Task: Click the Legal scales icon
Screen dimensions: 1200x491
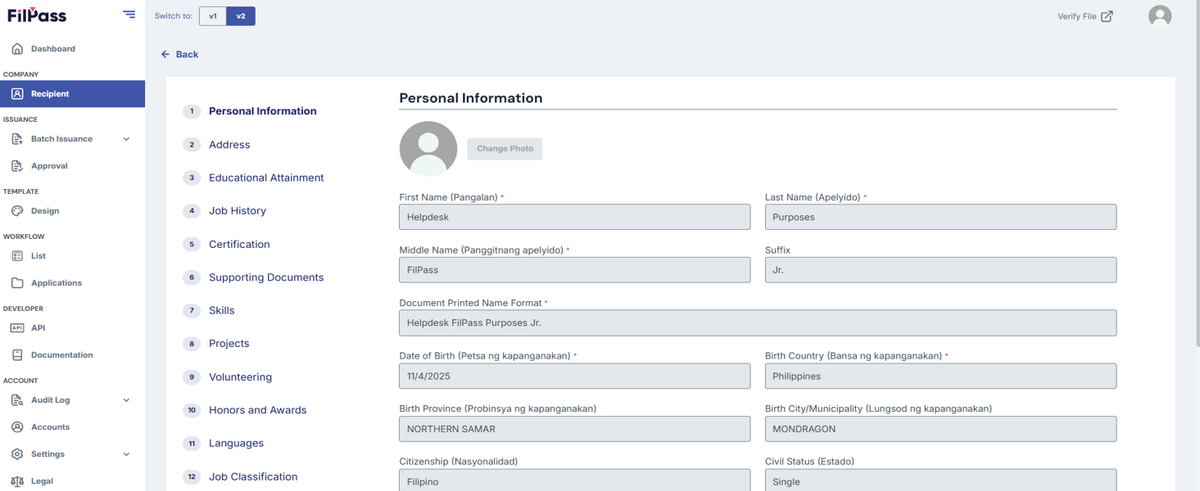Action: tap(17, 481)
